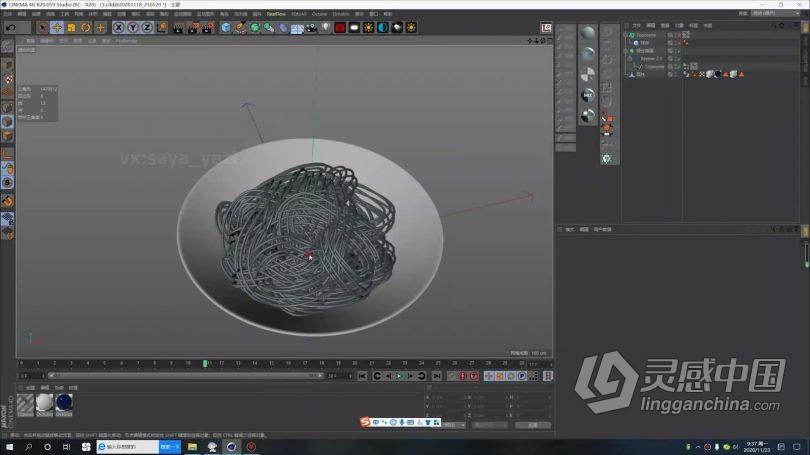The width and height of the screenshot is (810, 455).
Task: Click the Octane Mix material ball
Action: point(587,95)
